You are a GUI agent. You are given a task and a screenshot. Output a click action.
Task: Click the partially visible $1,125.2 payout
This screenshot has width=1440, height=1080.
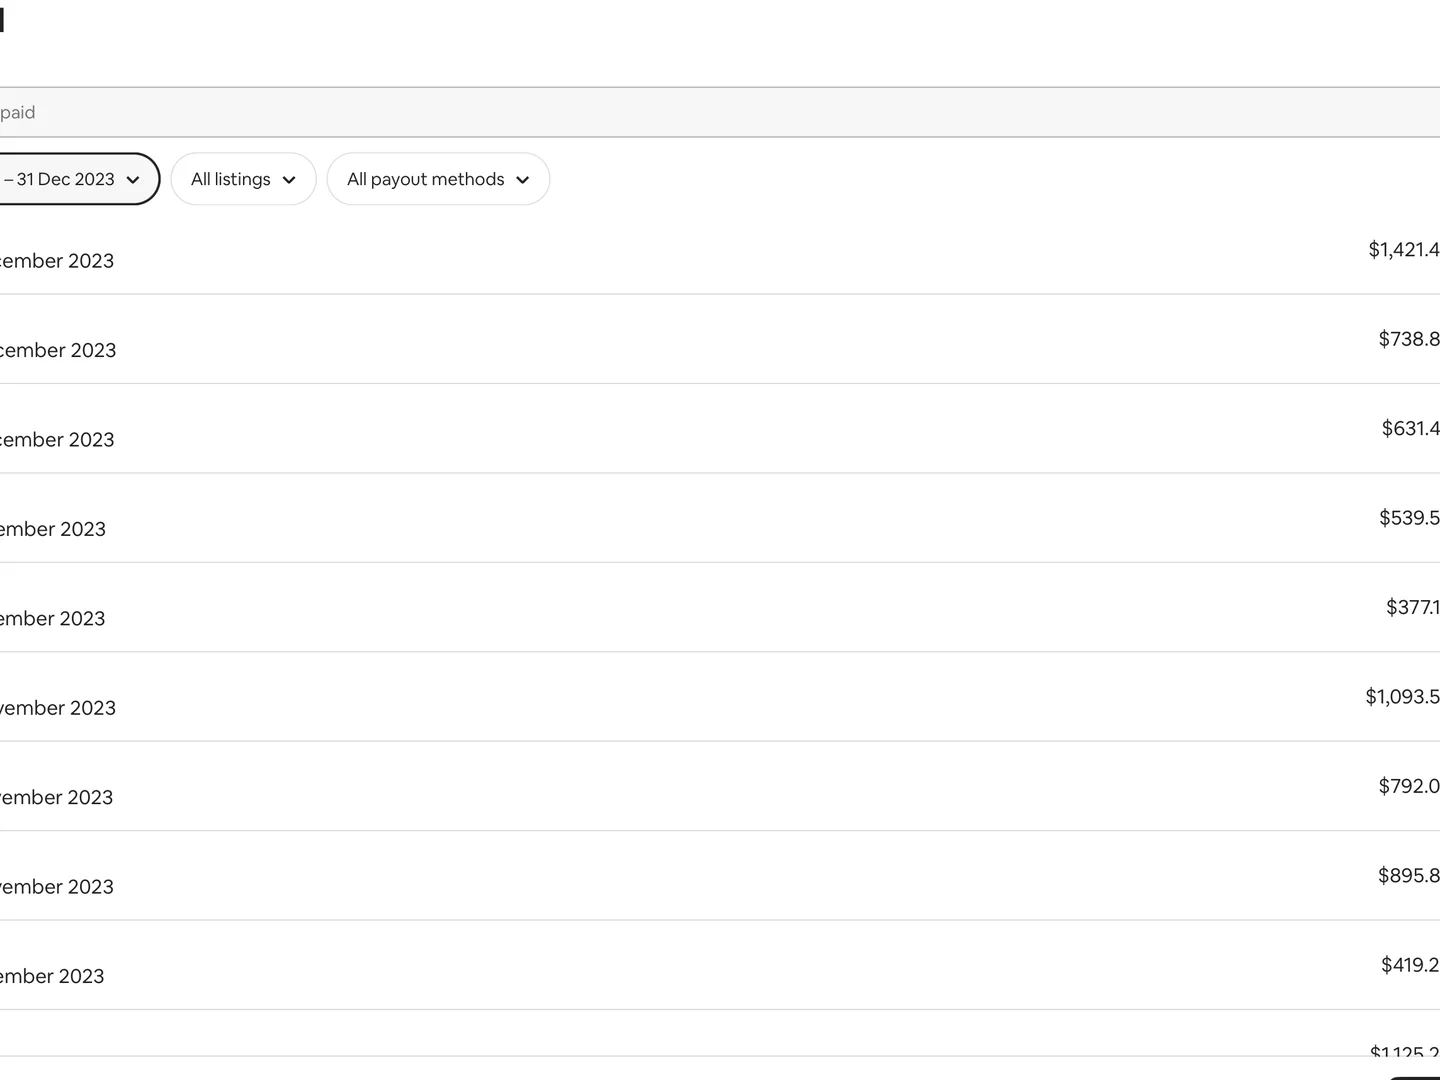(x=1404, y=1050)
